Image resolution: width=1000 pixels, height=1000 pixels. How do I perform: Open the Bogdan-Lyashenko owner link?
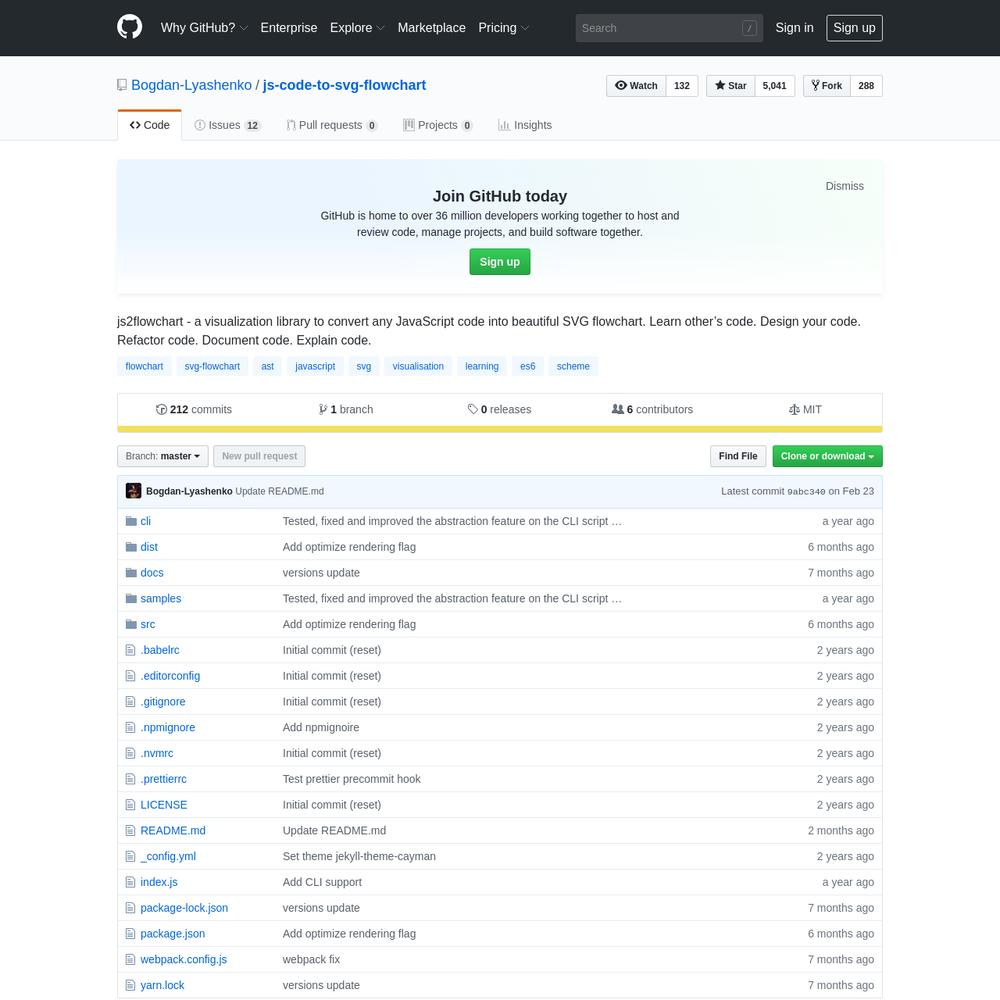pos(191,85)
